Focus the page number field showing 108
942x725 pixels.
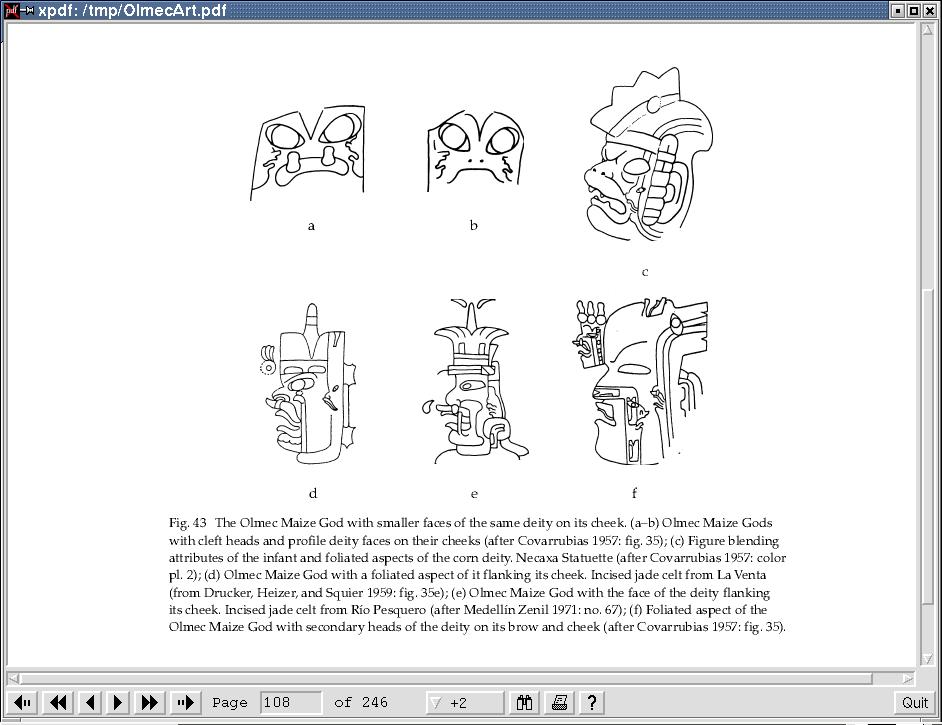[291, 702]
